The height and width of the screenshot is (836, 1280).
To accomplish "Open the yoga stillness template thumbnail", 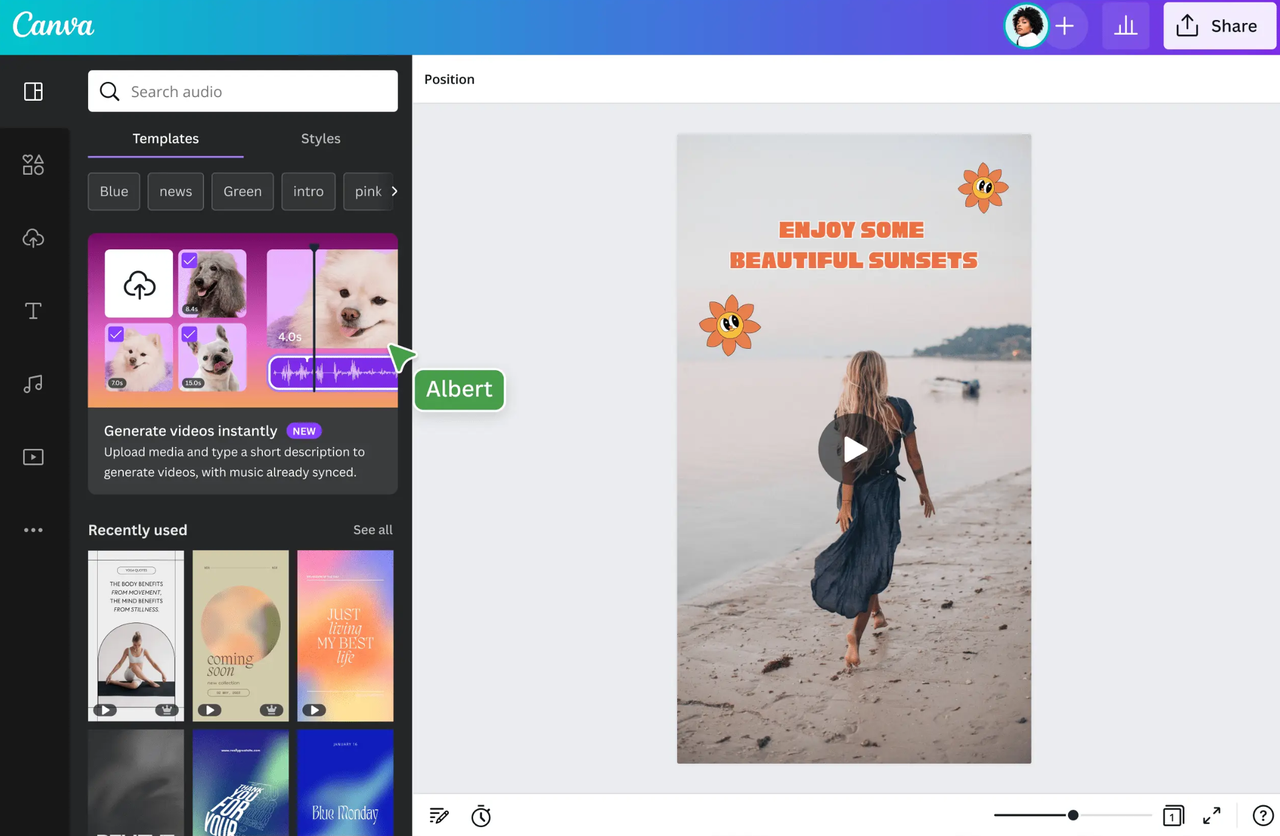I will (x=136, y=635).
